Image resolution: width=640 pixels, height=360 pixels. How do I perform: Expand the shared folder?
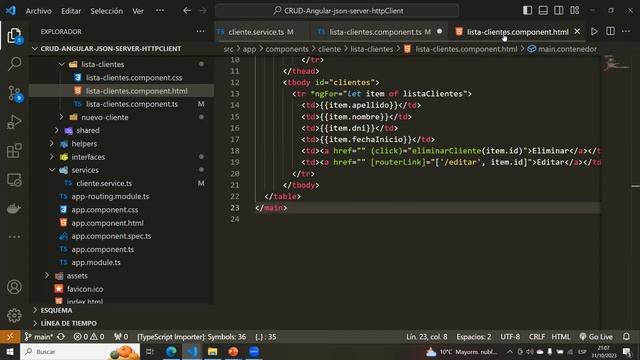coord(57,130)
